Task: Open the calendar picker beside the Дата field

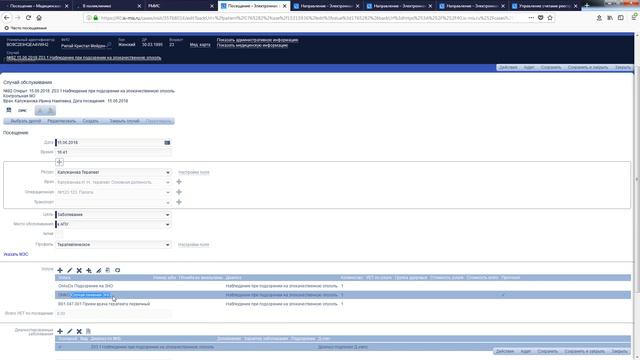Action: 167,142
